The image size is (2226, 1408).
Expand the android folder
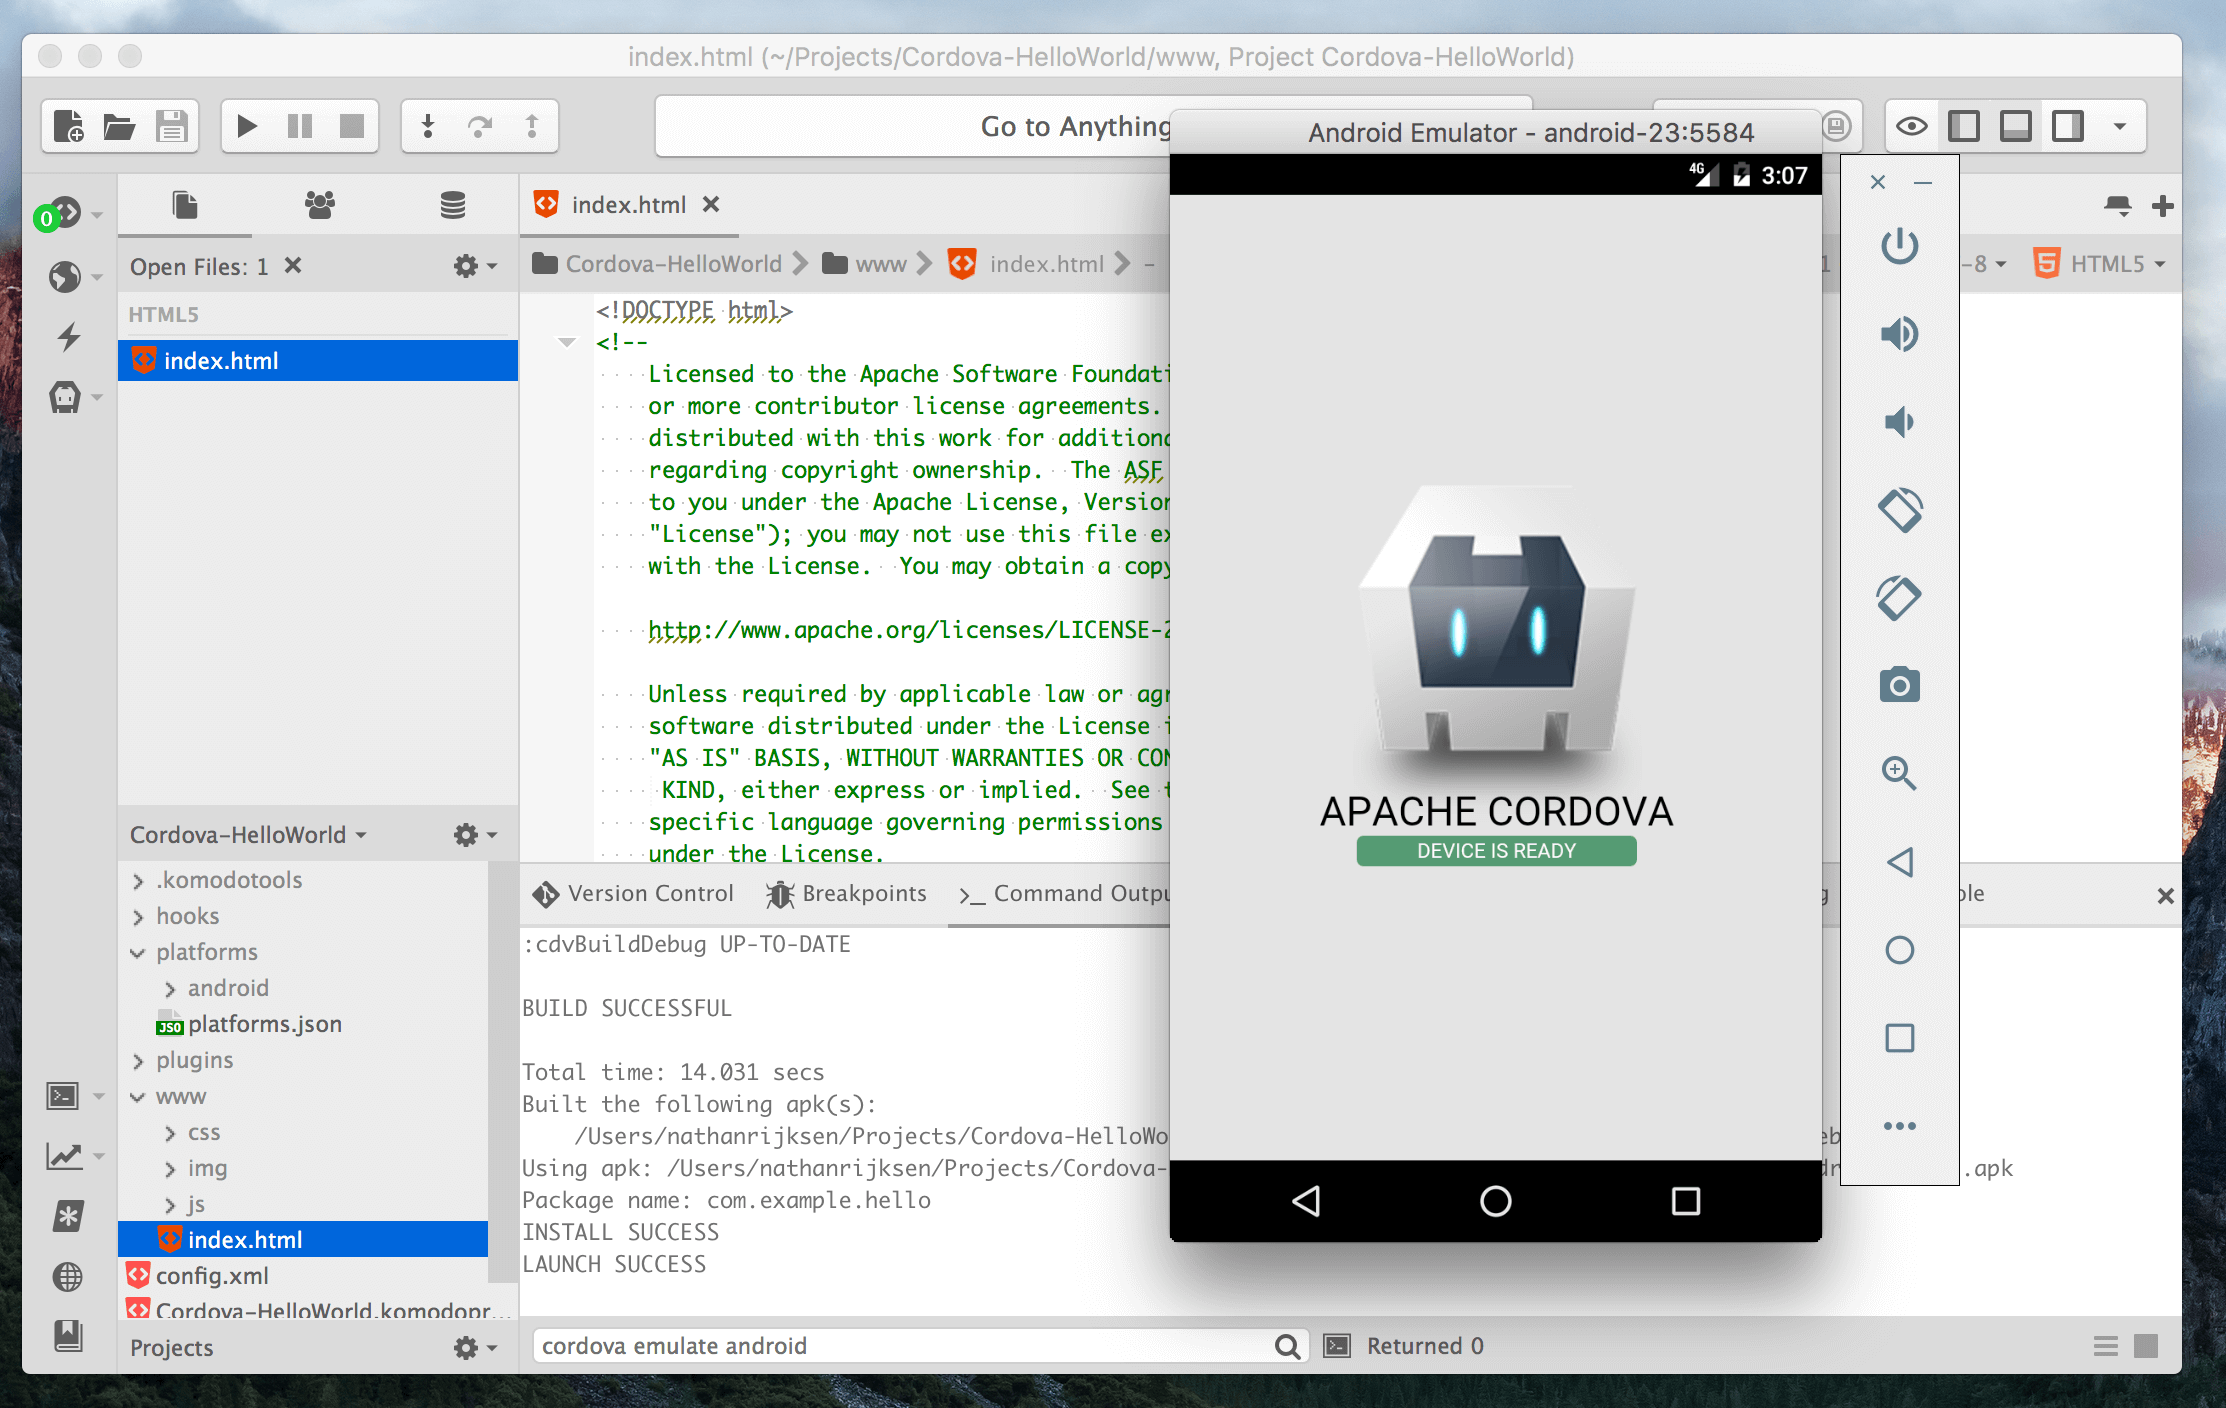pyautogui.click(x=170, y=989)
